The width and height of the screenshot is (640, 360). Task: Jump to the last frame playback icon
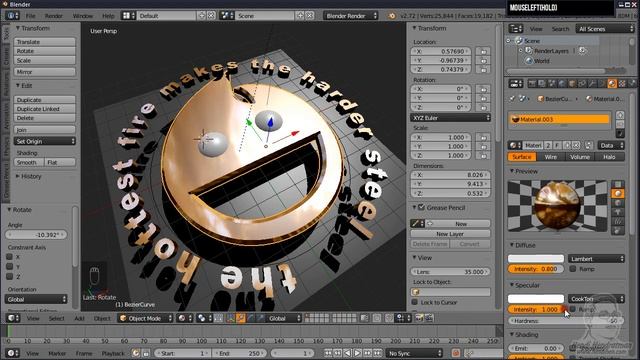(378, 353)
